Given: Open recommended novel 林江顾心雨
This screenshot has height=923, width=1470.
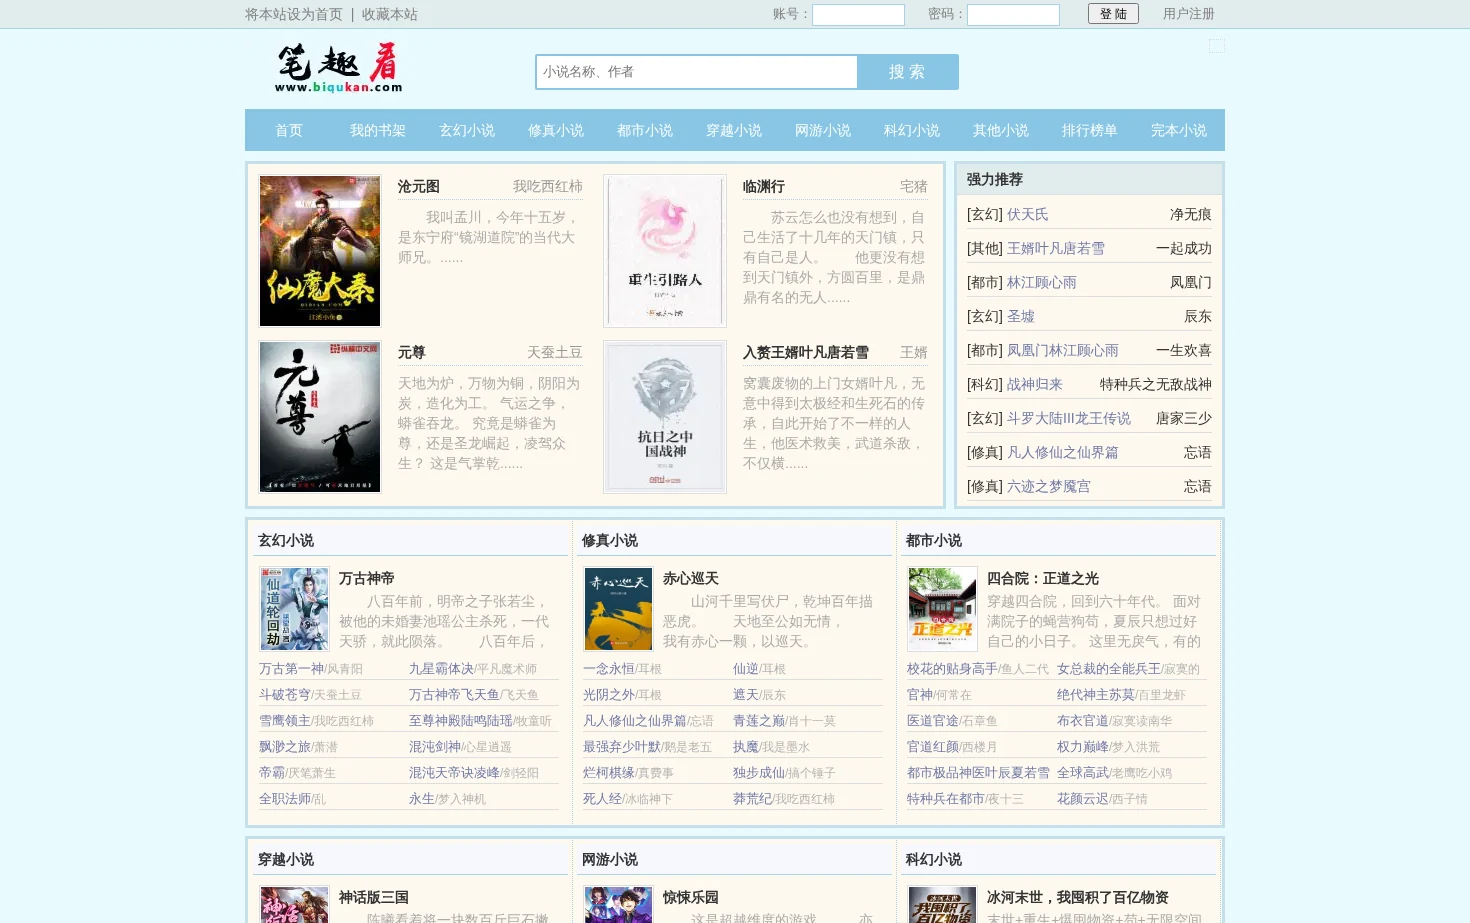Looking at the screenshot, I should point(1042,282).
